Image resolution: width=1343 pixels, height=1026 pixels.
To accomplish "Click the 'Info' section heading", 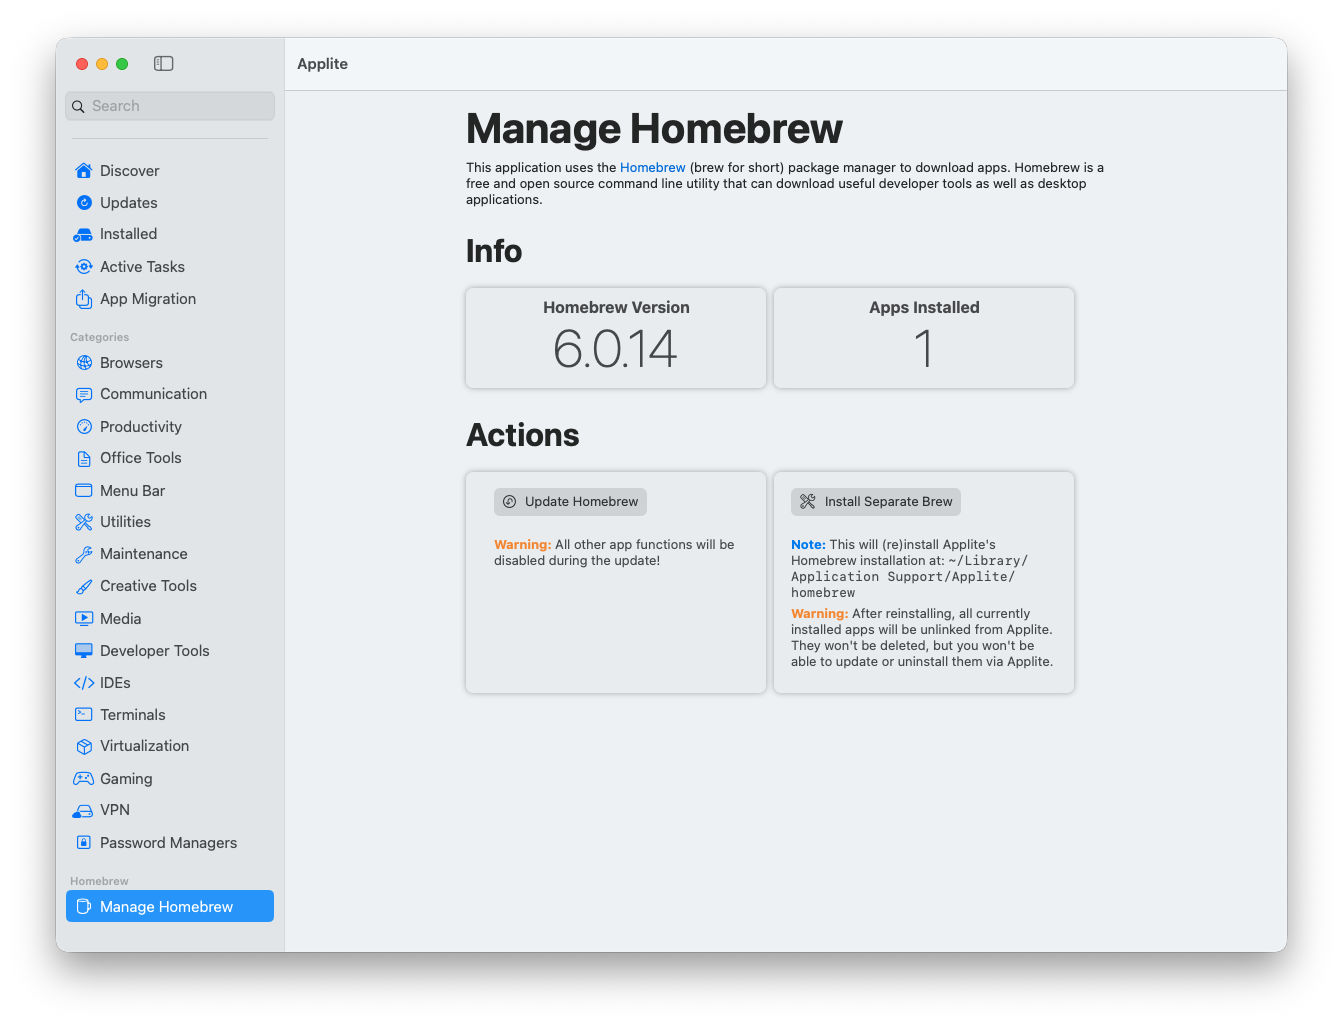I will (x=494, y=251).
